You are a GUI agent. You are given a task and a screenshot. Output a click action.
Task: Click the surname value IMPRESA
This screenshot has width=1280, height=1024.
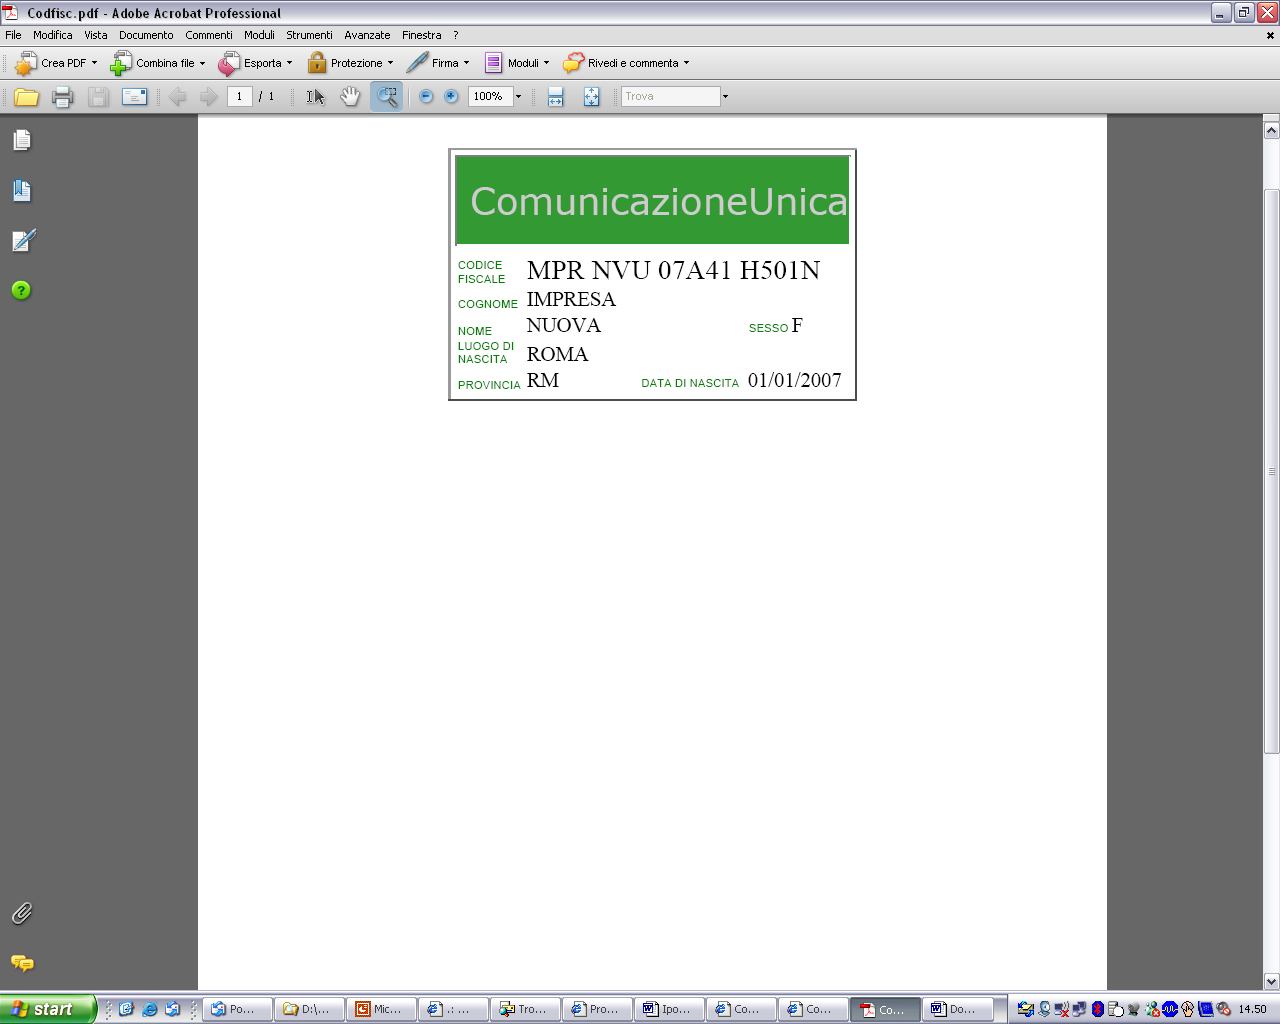[571, 299]
